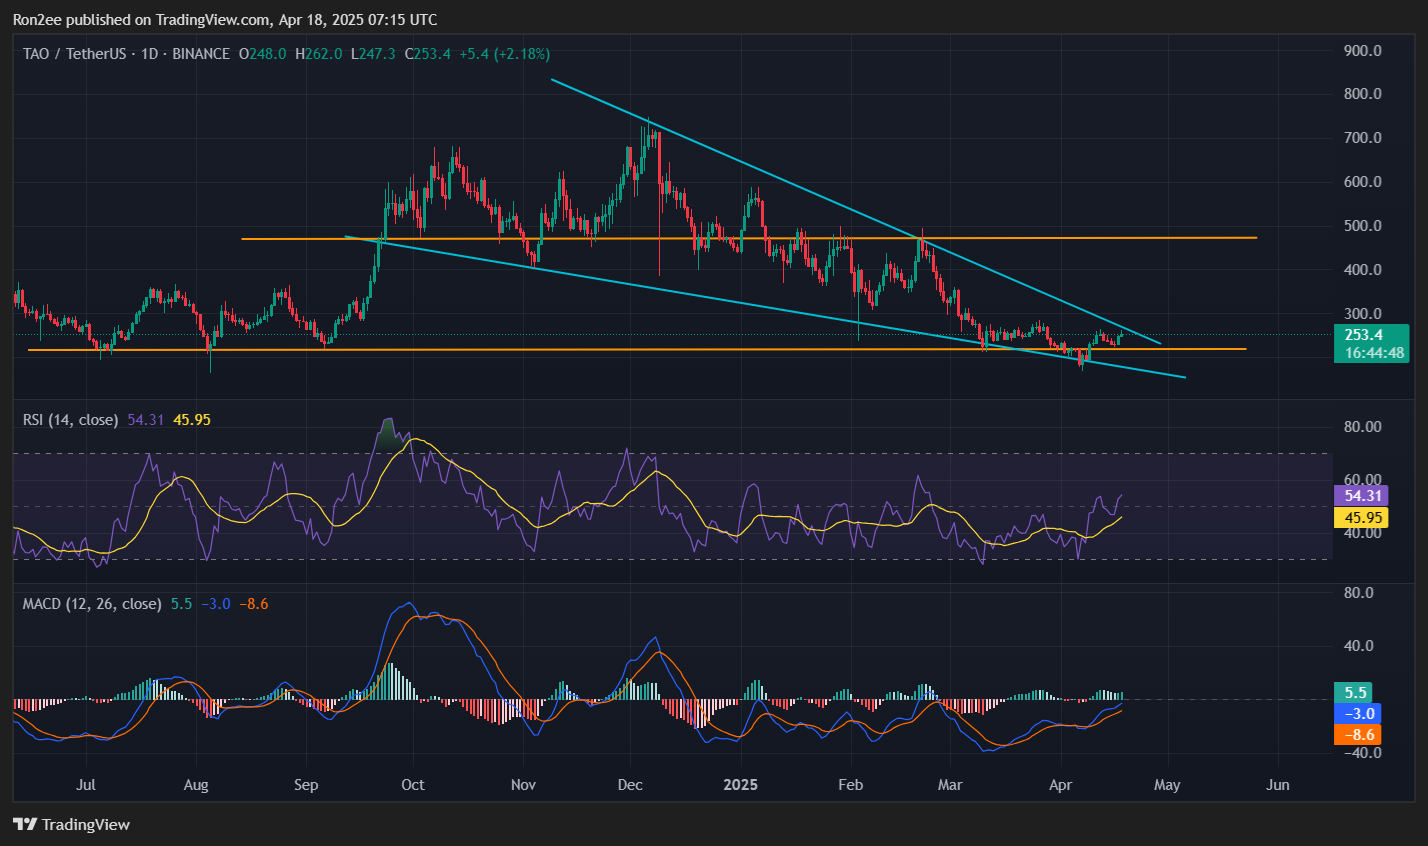
Task: Click the countdown timer 16:44:48
Action: 1374,353
